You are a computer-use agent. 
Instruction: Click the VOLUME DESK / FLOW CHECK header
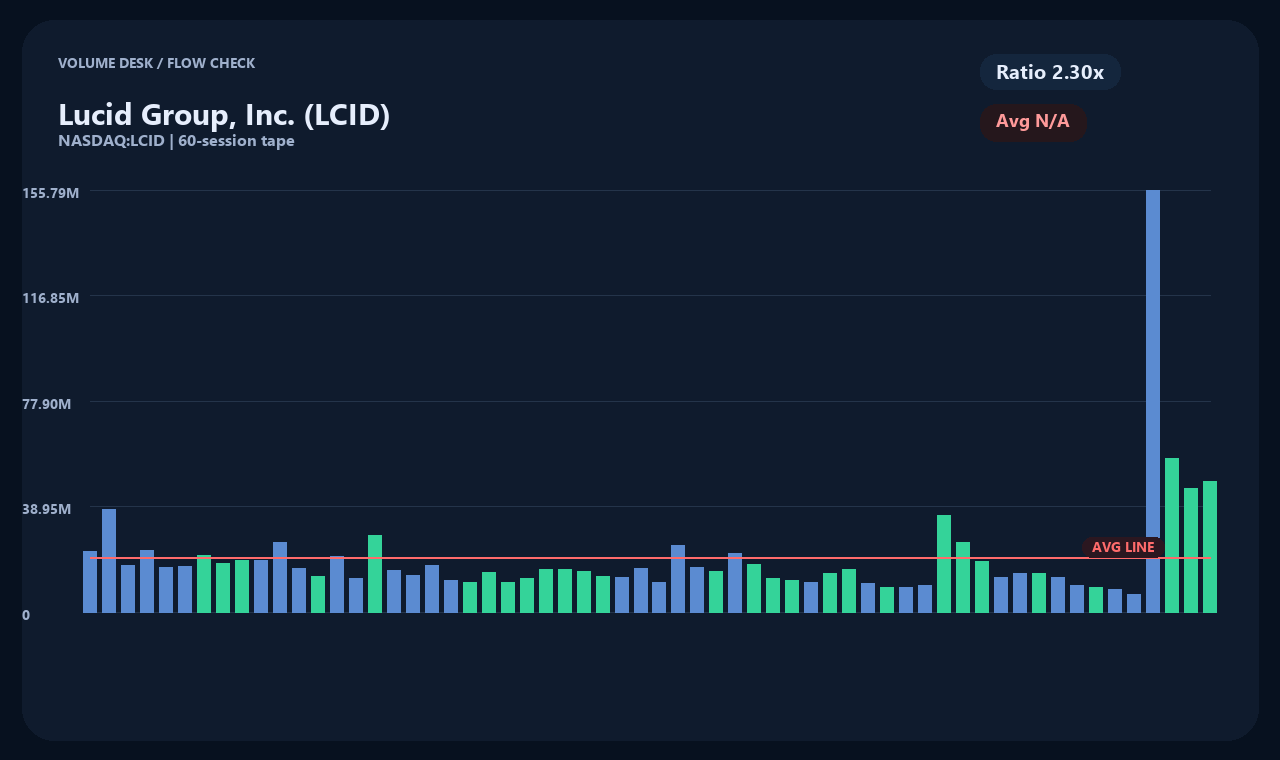tap(156, 63)
